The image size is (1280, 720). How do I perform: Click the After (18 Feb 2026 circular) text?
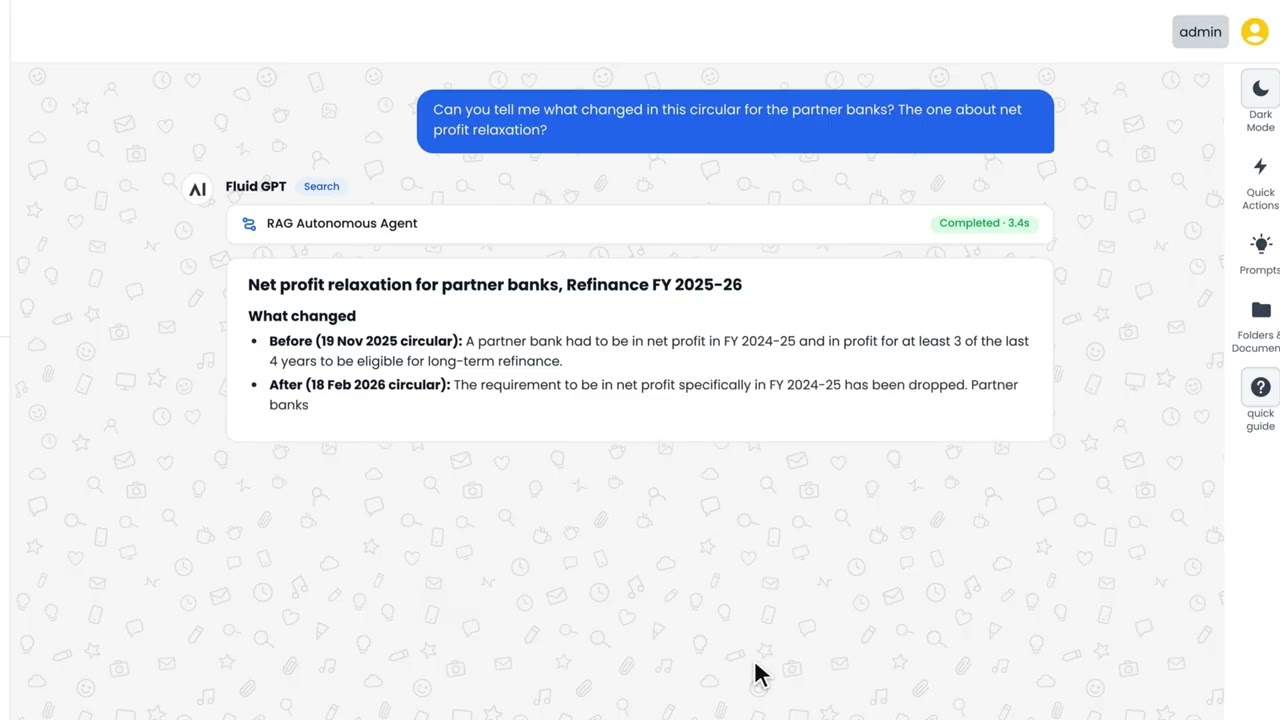360,385
